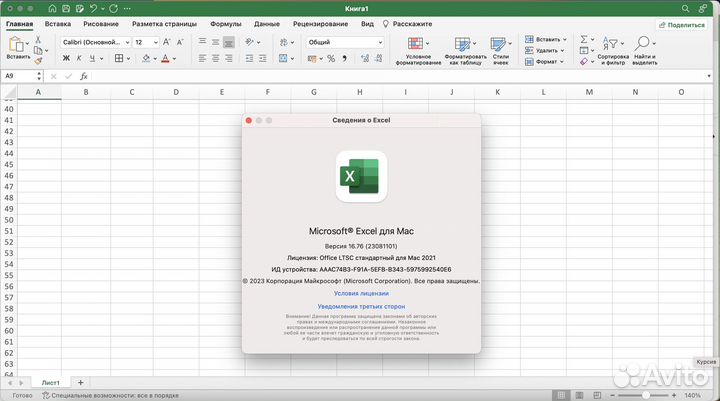The image size is (720, 401).
Task: Click the Cut scissors icon
Action: [38, 40]
